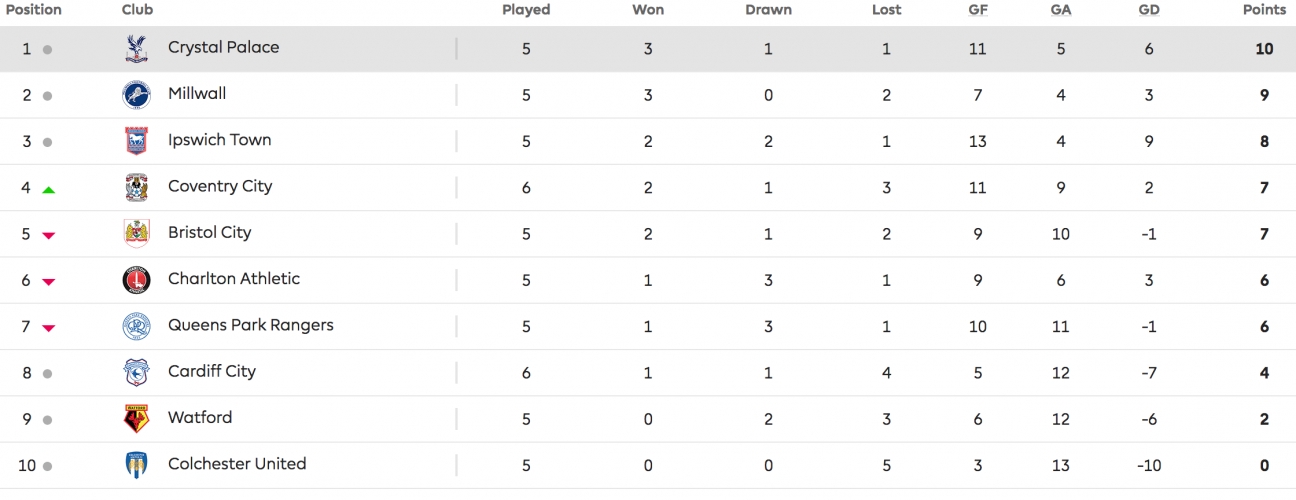Click the Points column header

tap(1264, 10)
